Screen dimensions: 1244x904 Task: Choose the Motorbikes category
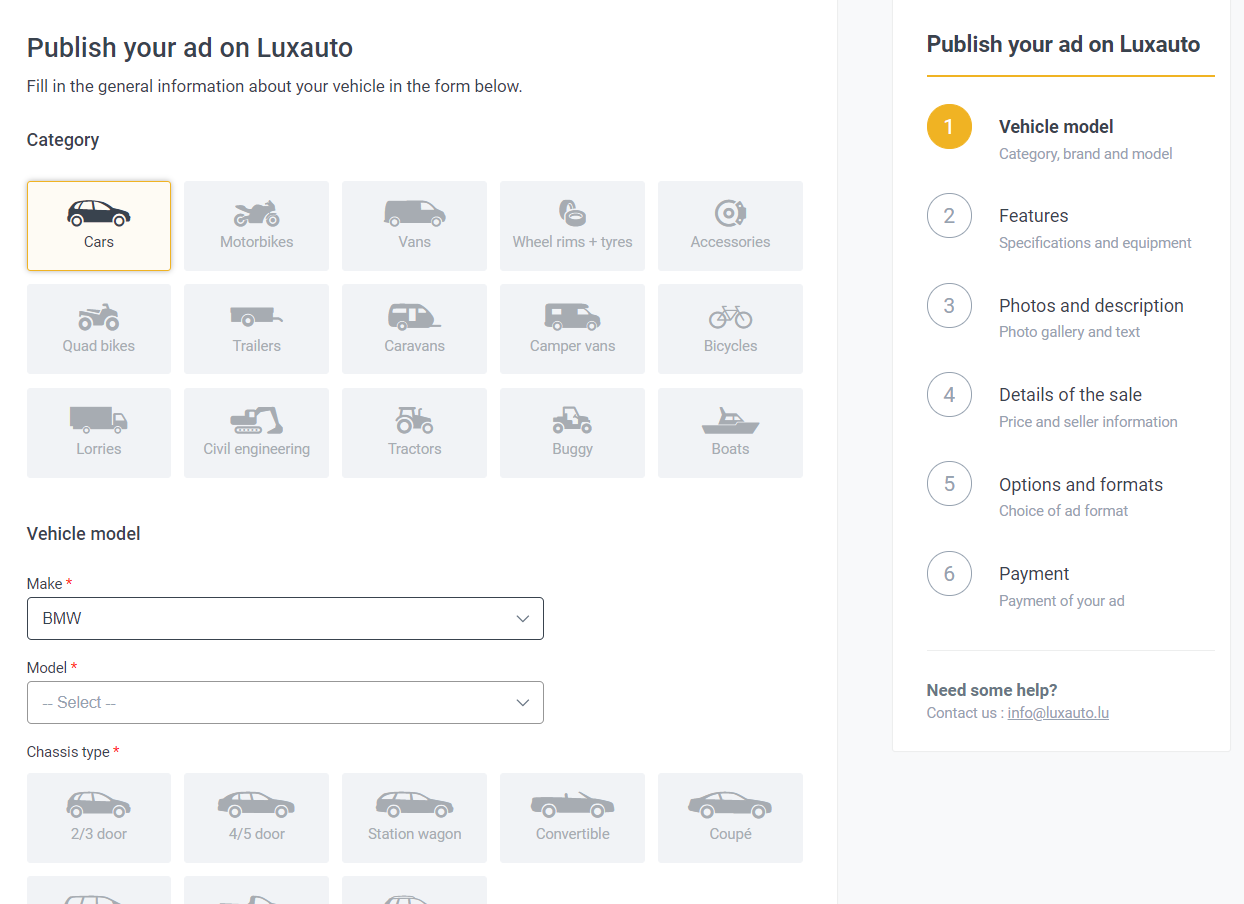click(257, 226)
